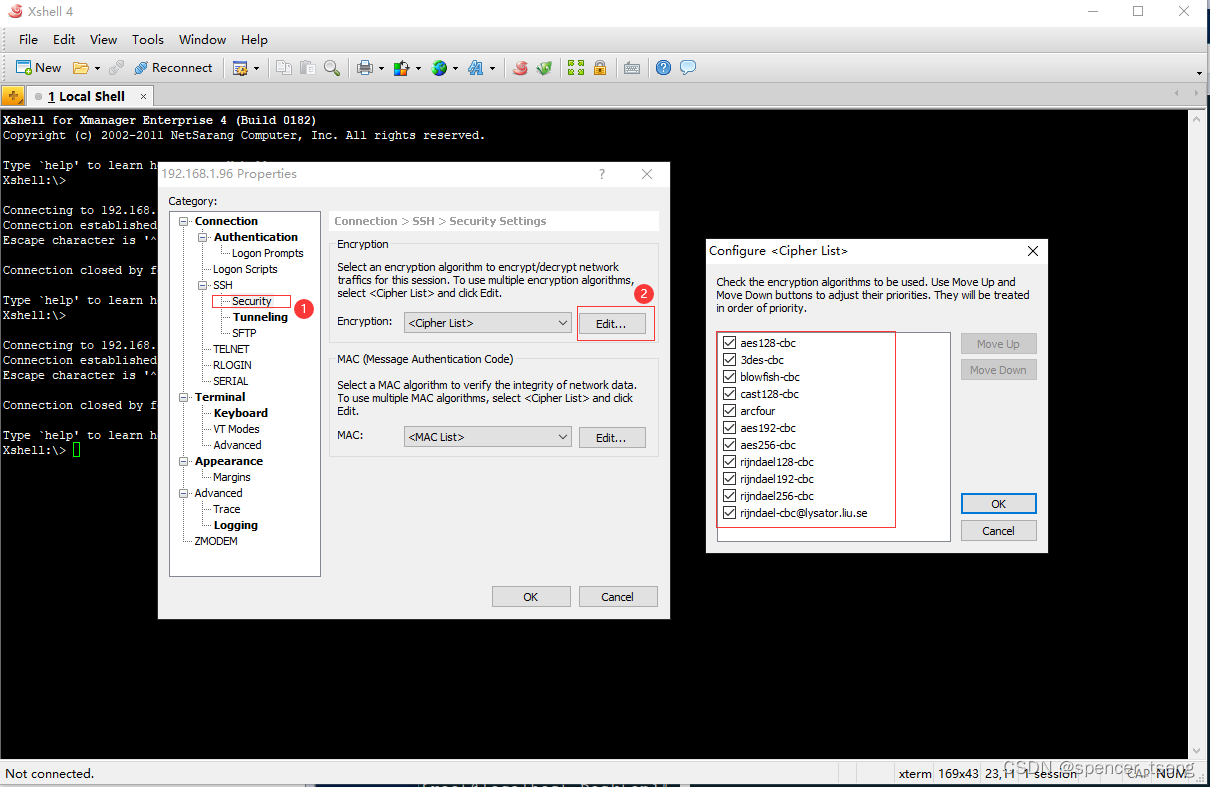Open the on-screen keyboard icon
The height and width of the screenshot is (787, 1210).
pyautogui.click(x=632, y=68)
